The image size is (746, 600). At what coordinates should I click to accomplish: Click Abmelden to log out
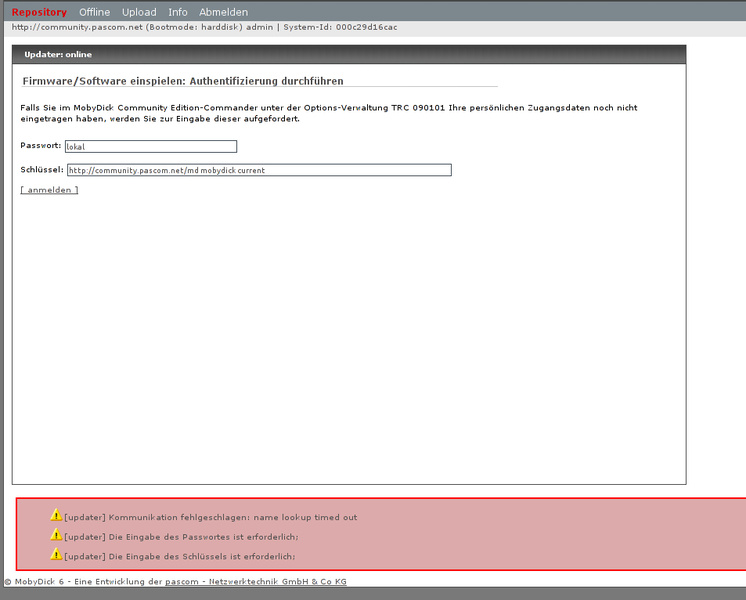click(x=223, y=12)
